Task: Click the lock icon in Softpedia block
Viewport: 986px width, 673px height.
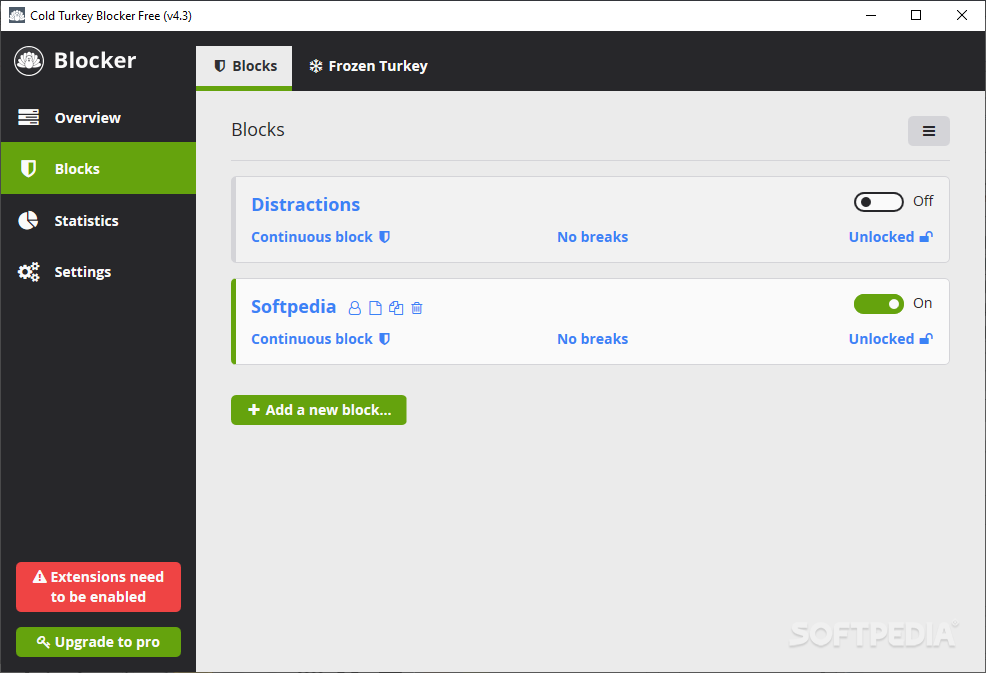Action: (926, 339)
